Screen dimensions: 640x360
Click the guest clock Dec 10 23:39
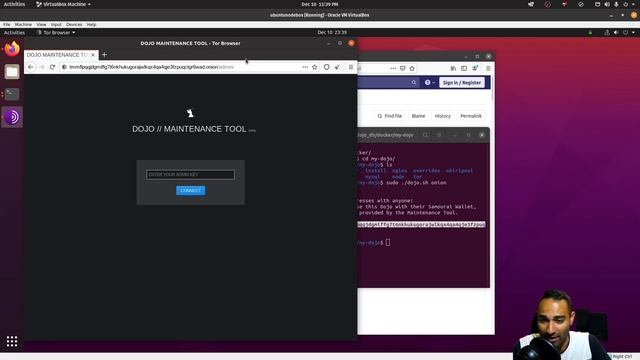pos(332,33)
